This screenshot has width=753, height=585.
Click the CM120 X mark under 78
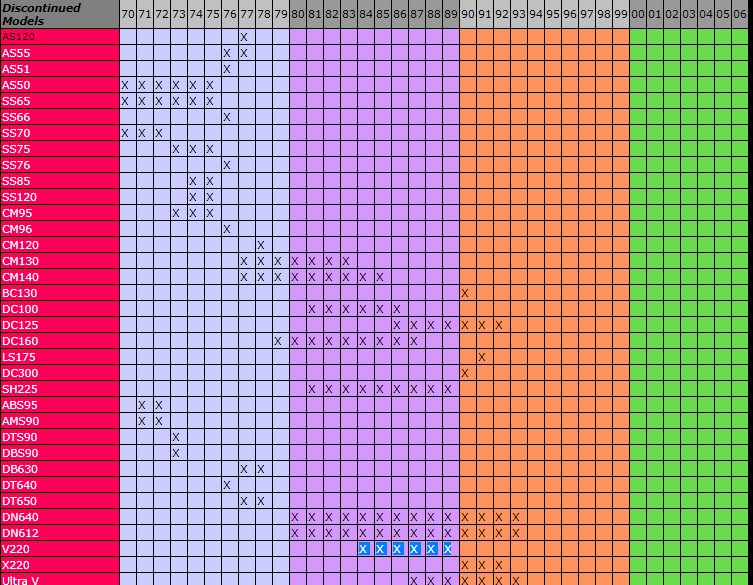point(261,245)
